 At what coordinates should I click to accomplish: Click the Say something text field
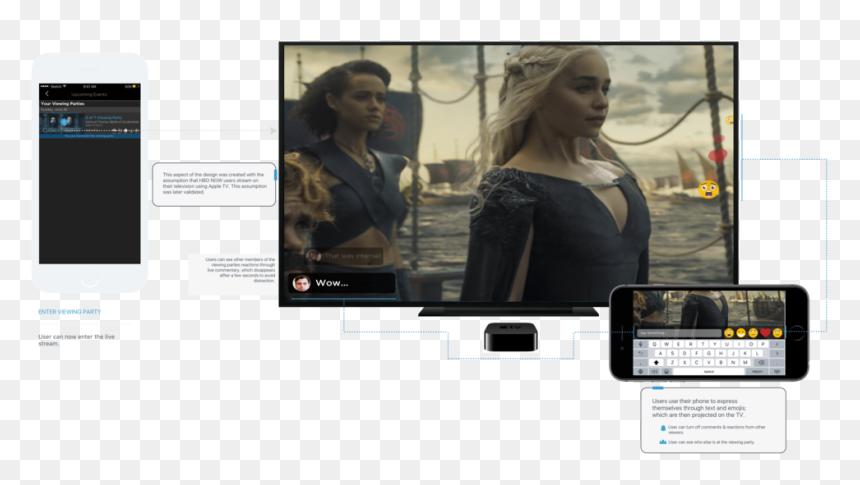(679, 333)
